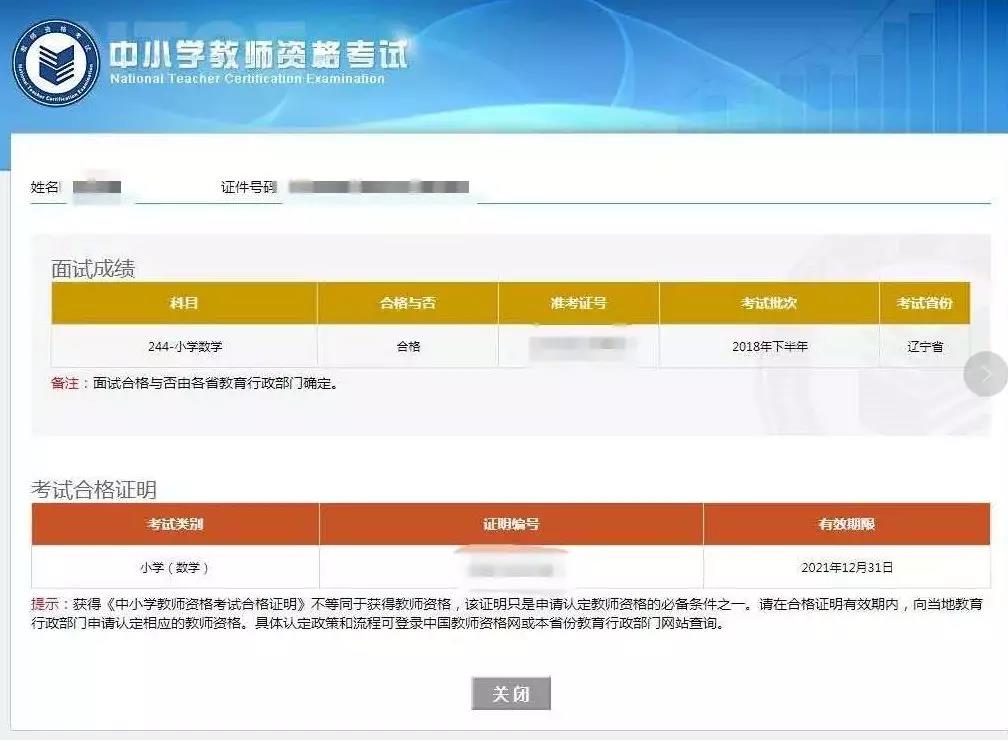Click the NTCE logo emblem
1008x740 pixels.
pyautogui.click(x=57, y=60)
